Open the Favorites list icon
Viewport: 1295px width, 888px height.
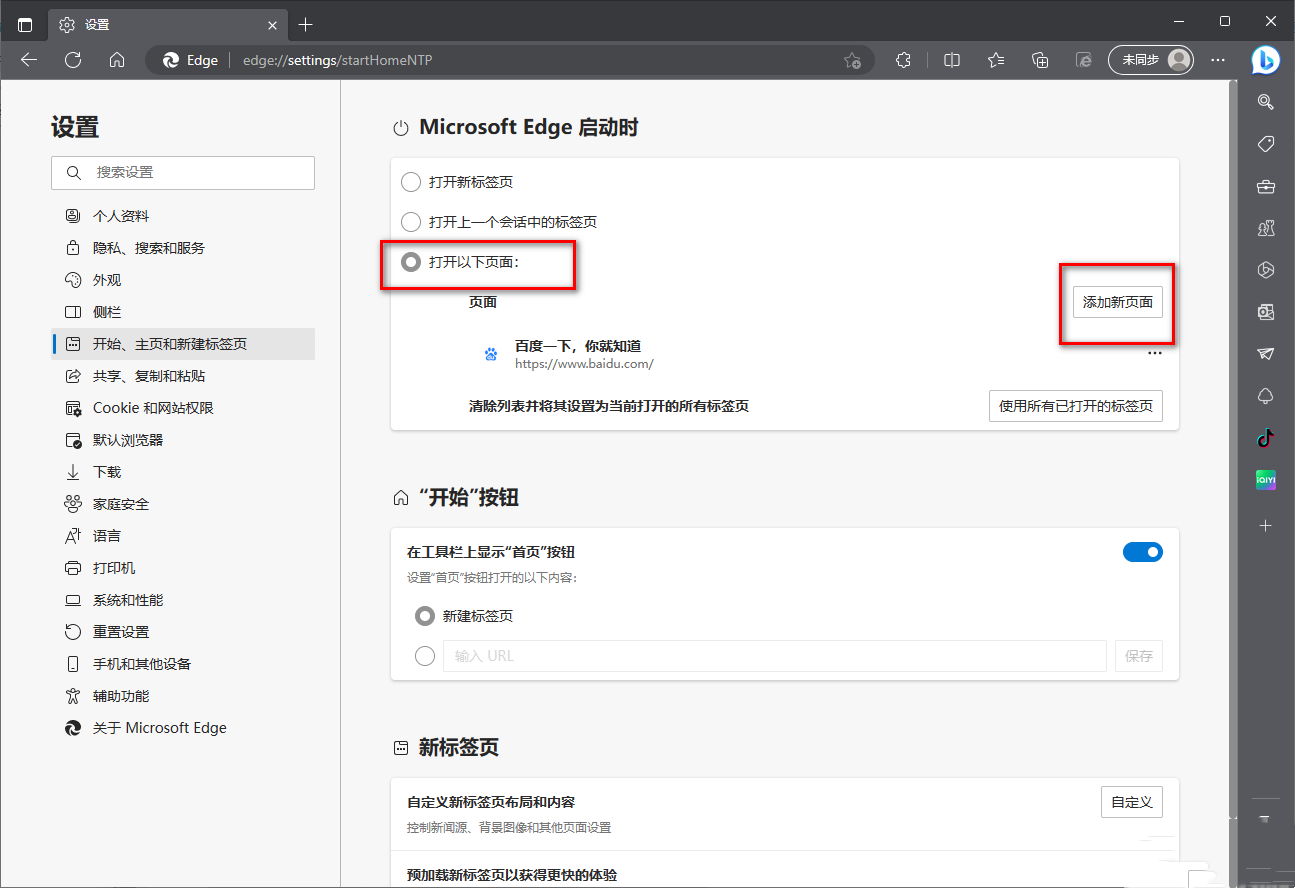point(996,60)
